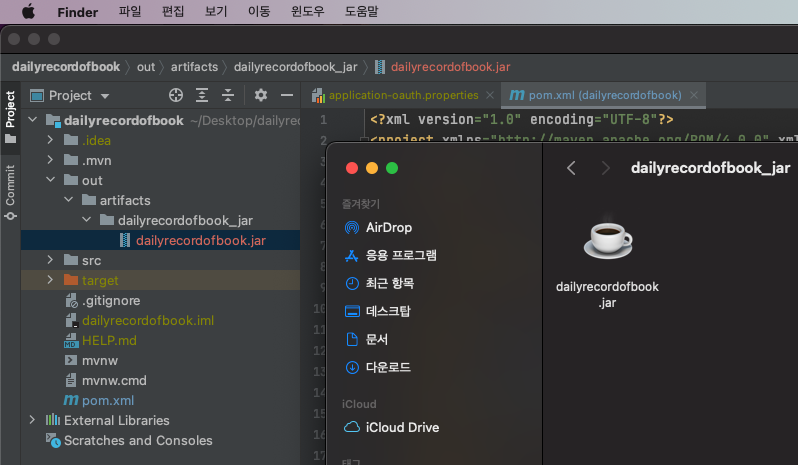The height and width of the screenshot is (465, 798).
Task: Click the Scratches and Consoles icon
Action: [53, 440]
